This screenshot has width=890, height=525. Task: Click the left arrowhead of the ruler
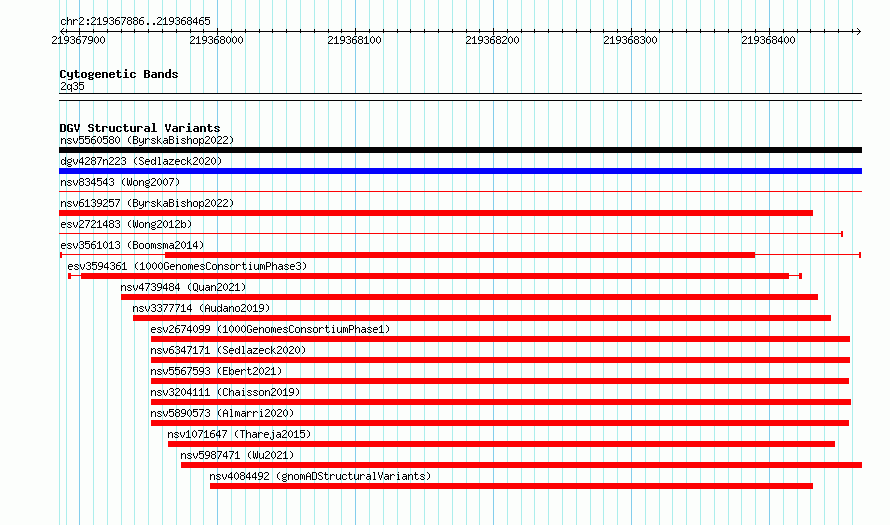pyautogui.click(x=62, y=31)
